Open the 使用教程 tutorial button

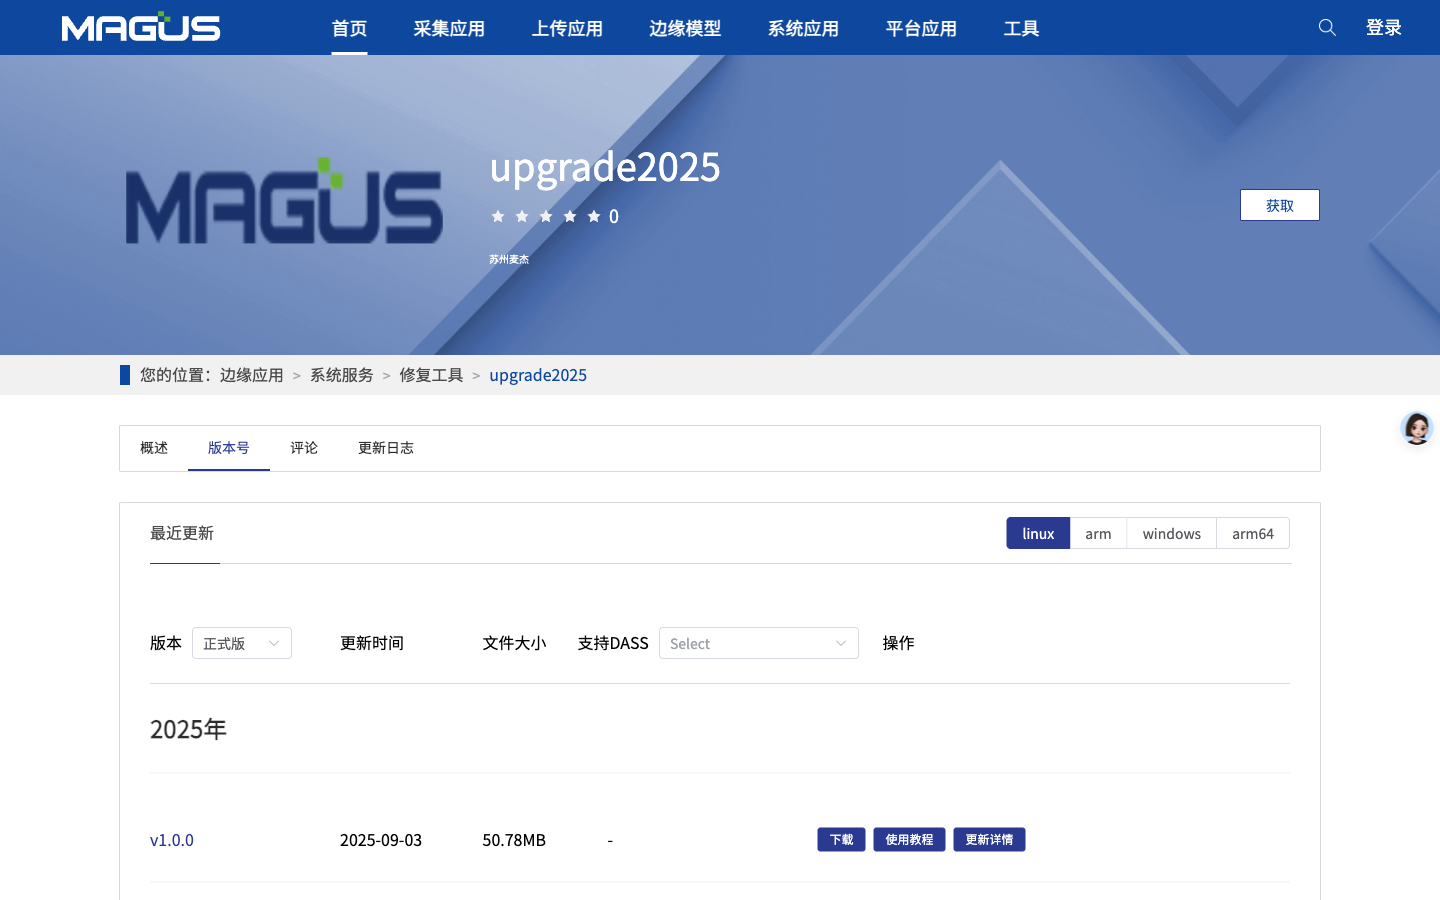click(909, 839)
